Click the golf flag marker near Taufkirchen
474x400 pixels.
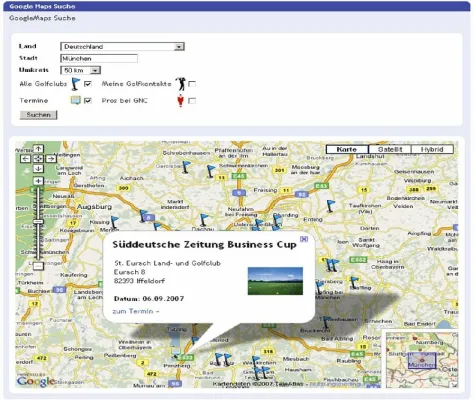coord(330,206)
